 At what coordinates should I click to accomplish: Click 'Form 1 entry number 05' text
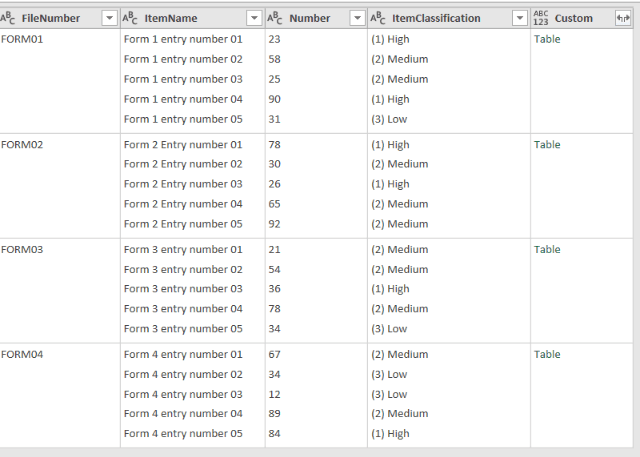coord(183,119)
